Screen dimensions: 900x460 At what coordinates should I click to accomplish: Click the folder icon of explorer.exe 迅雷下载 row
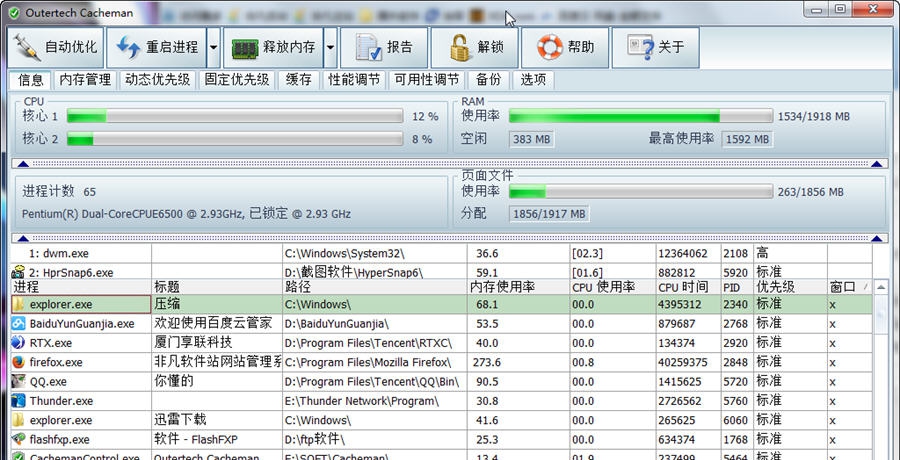tap(19, 420)
